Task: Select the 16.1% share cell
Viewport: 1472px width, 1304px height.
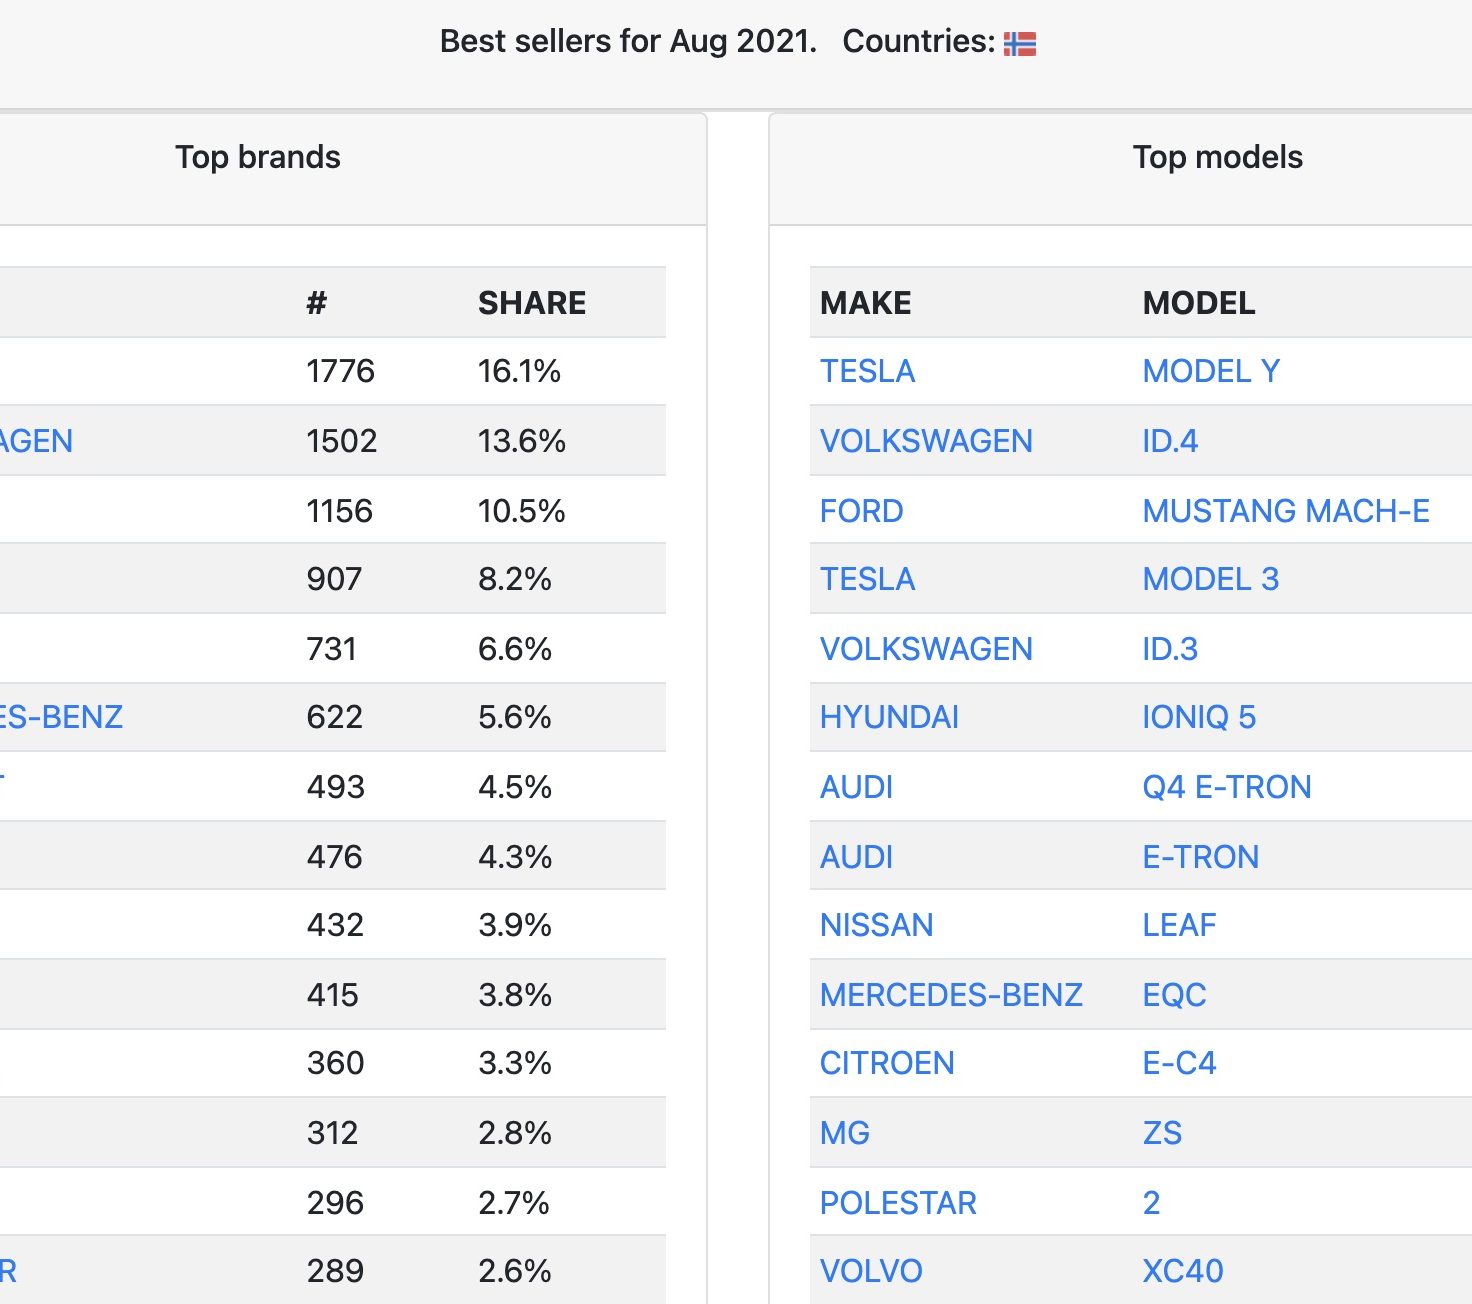Action: [519, 371]
